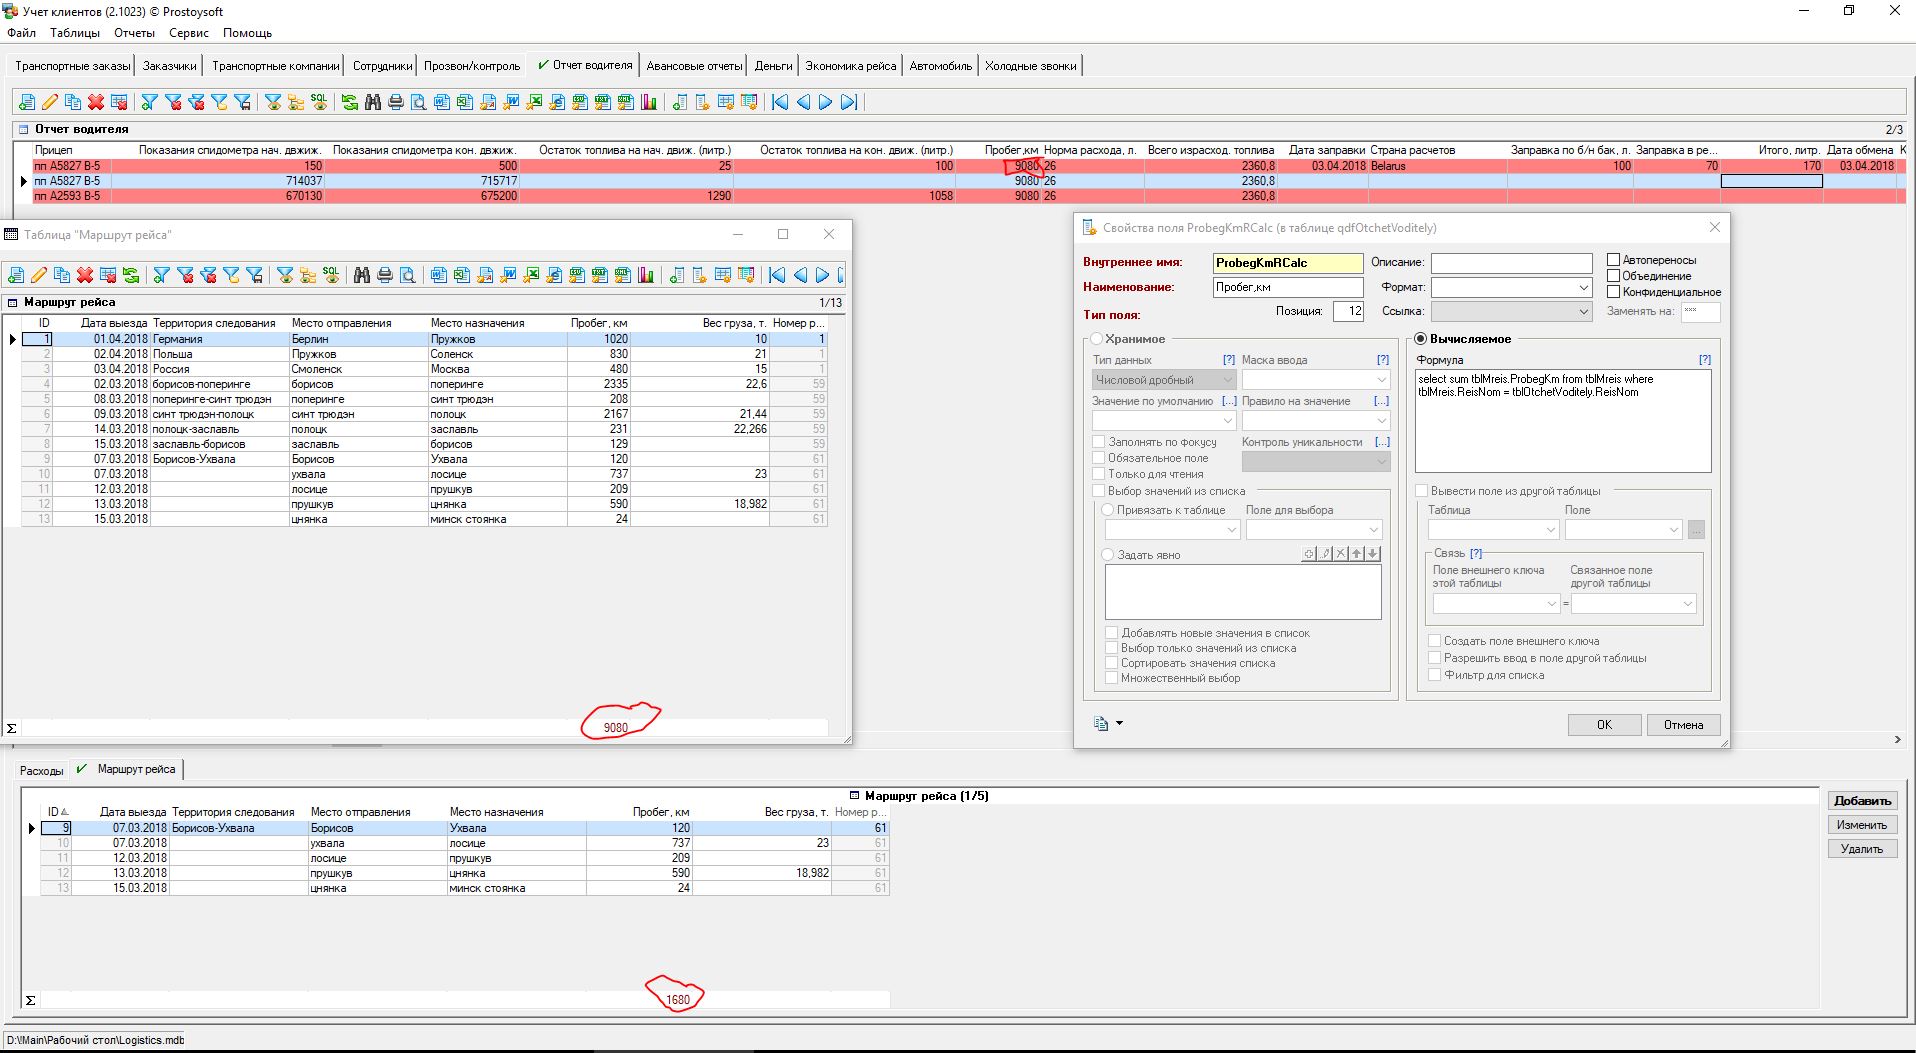Click bar chart icon in Маршрут рейса window

click(x=646, y=275)
